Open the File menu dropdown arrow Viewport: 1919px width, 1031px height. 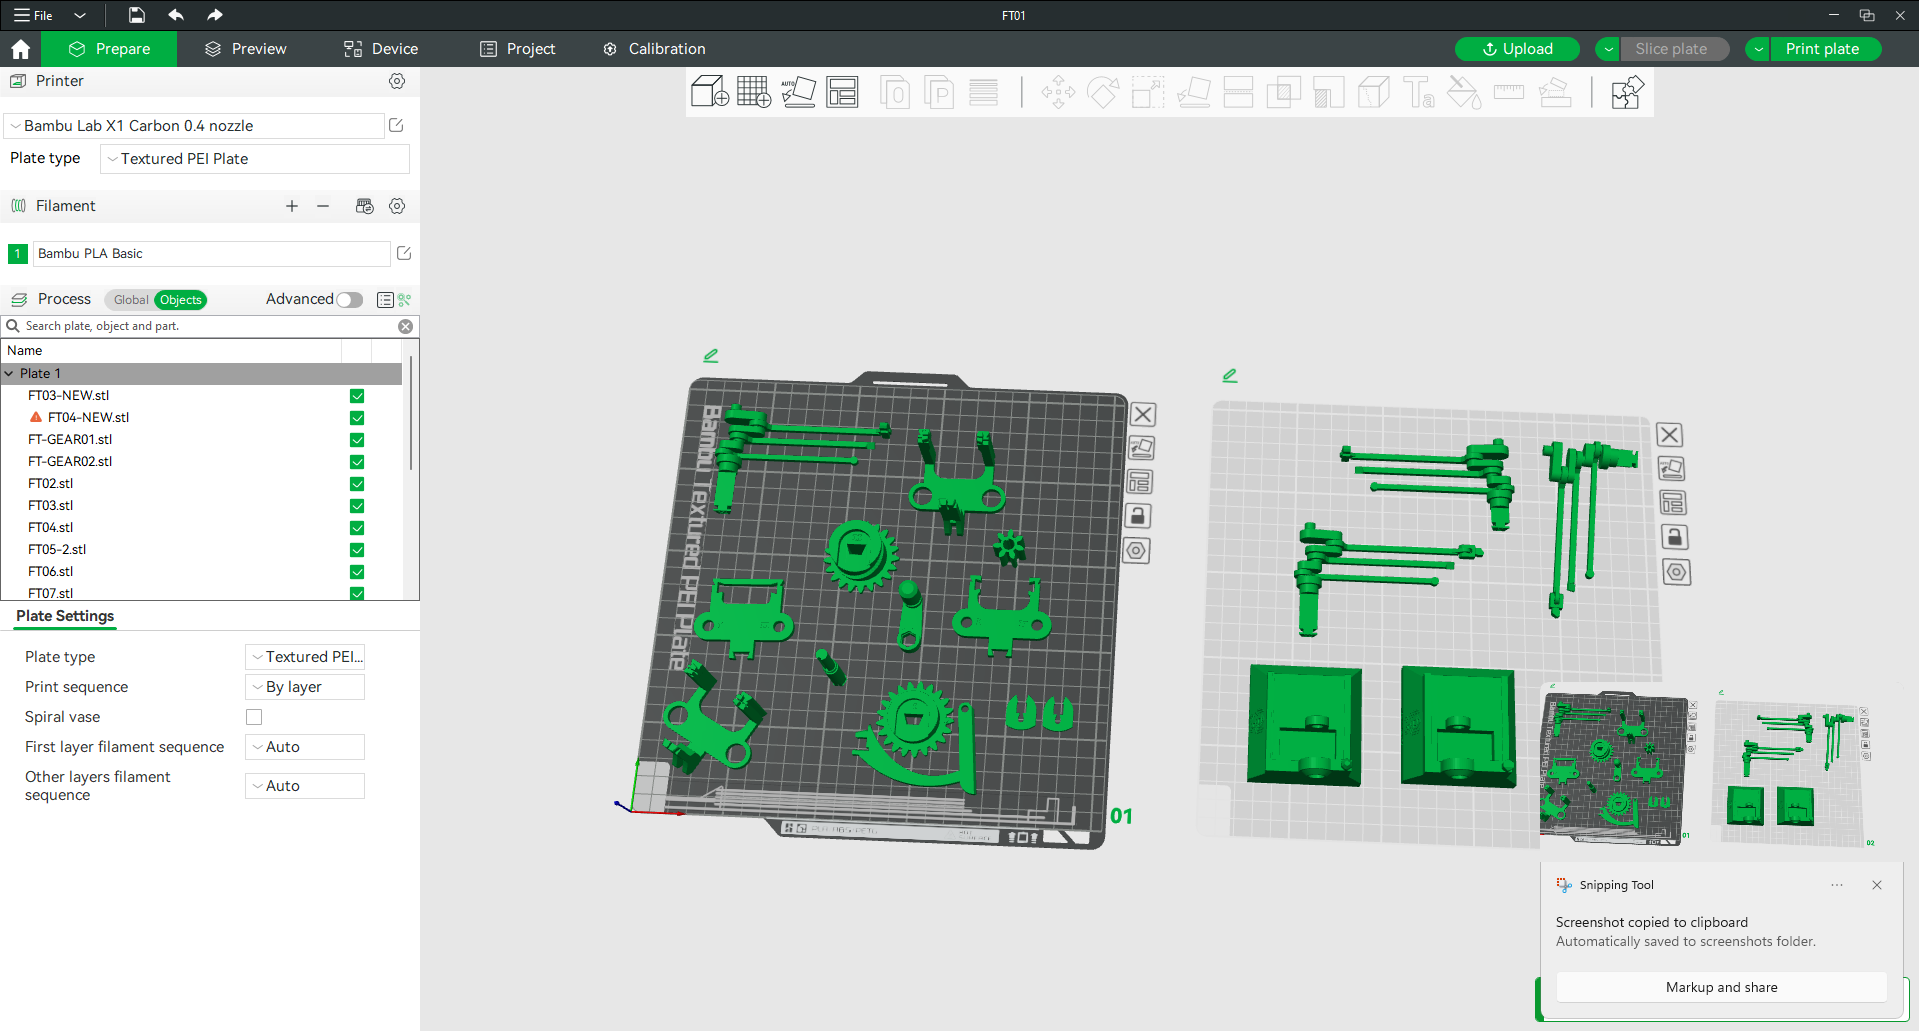(x=80, y=15)
